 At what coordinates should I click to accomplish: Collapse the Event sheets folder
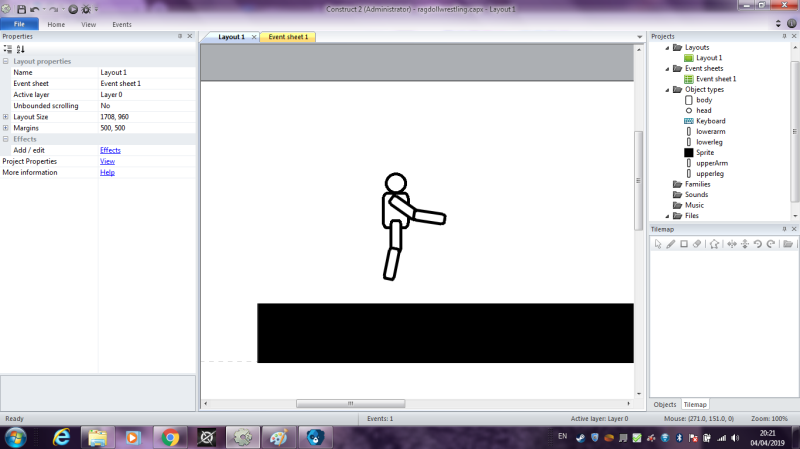click(x=667, y=68)
